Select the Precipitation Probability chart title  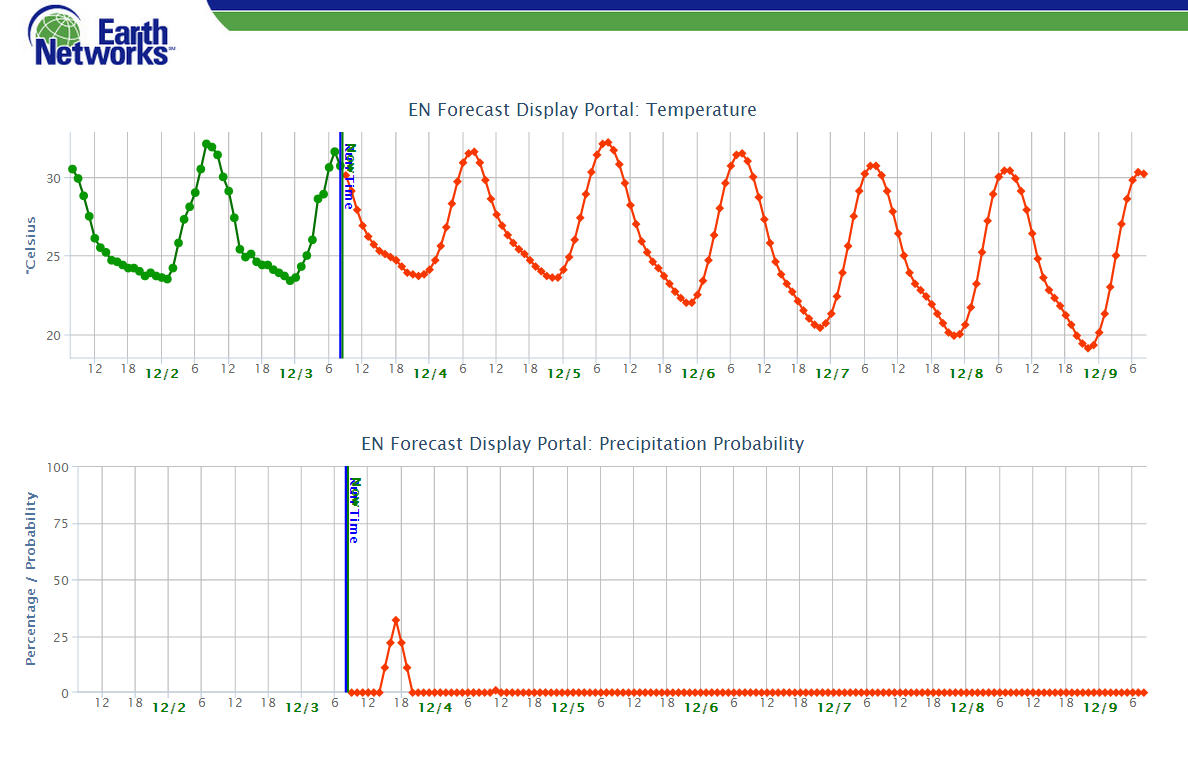click(582, 444)
